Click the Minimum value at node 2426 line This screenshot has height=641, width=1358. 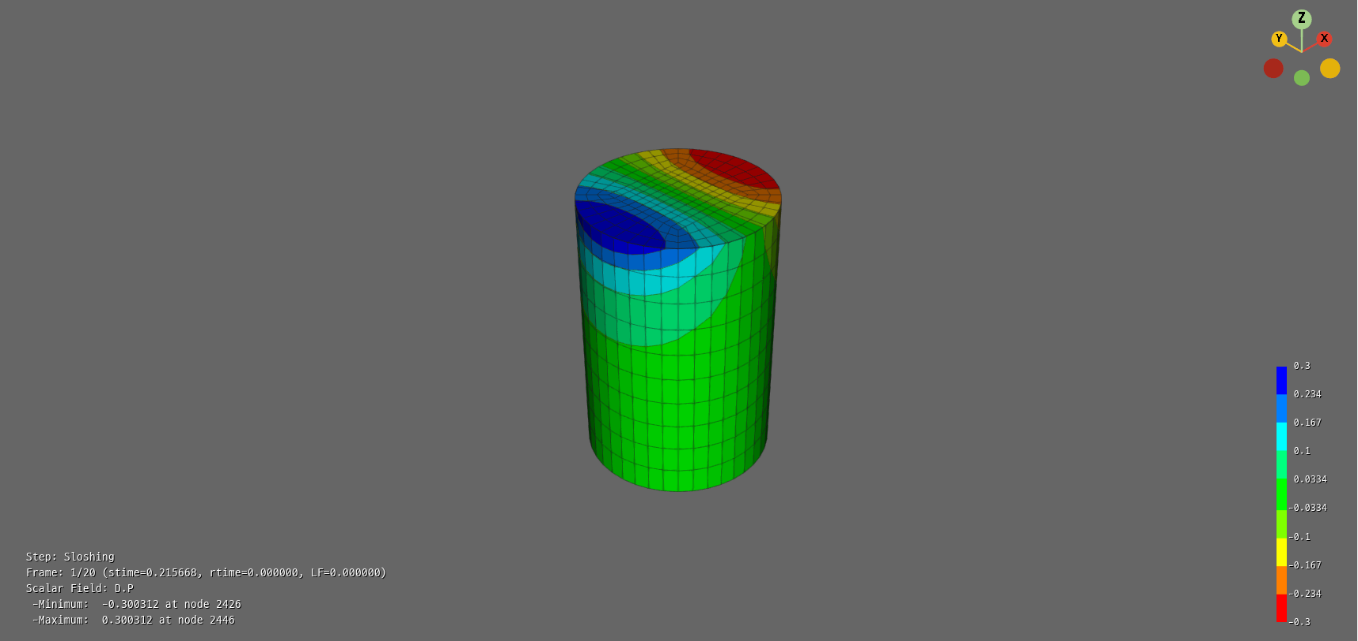click(x=136, y=604)
